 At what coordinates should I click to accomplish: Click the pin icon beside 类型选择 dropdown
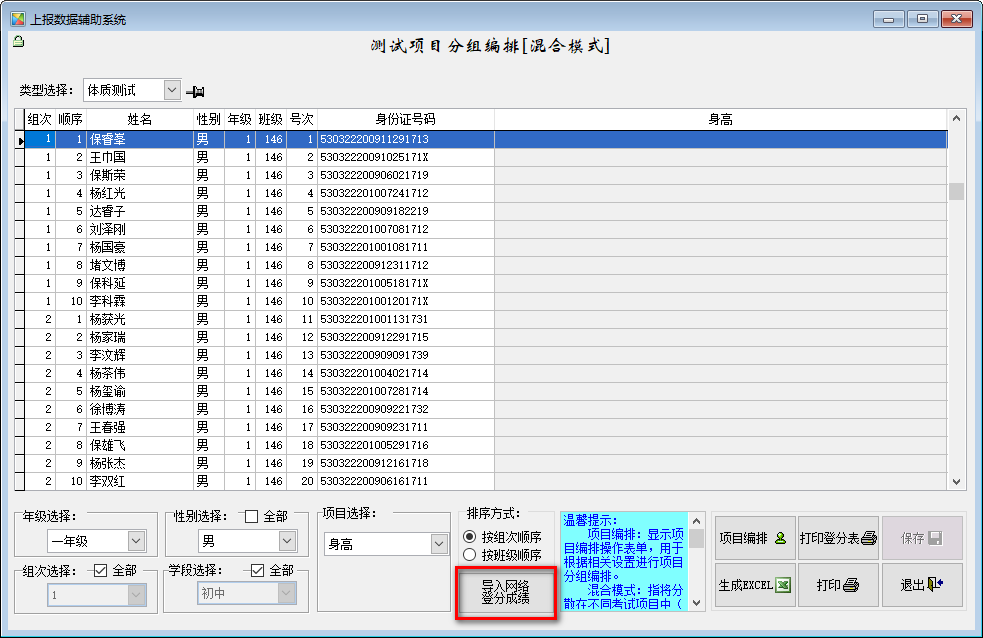pos(195,92)
